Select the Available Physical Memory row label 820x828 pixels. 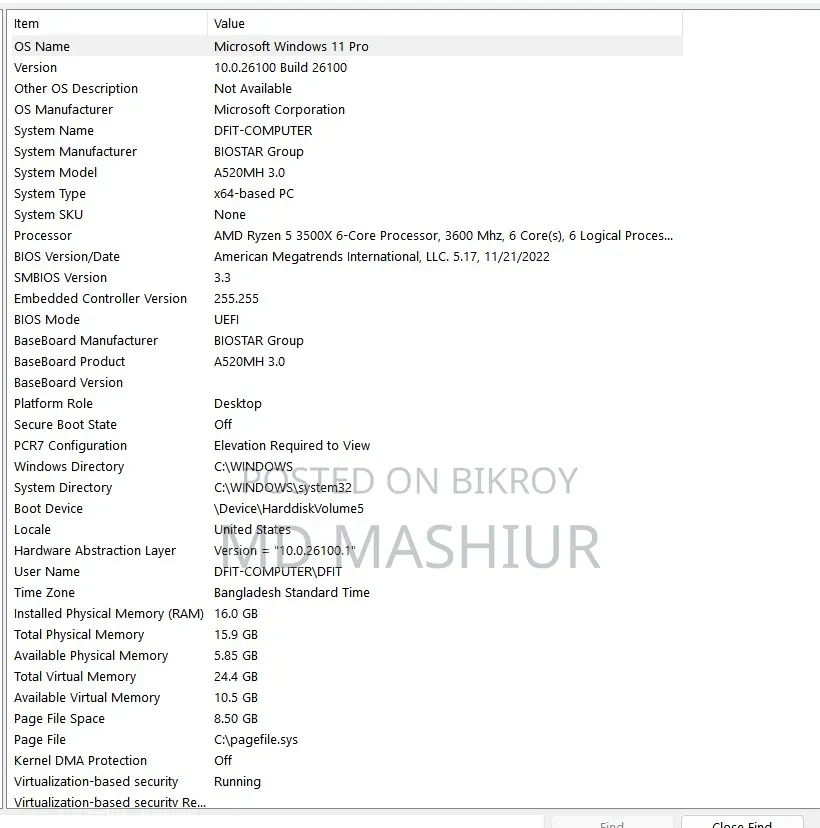point(91,656)
